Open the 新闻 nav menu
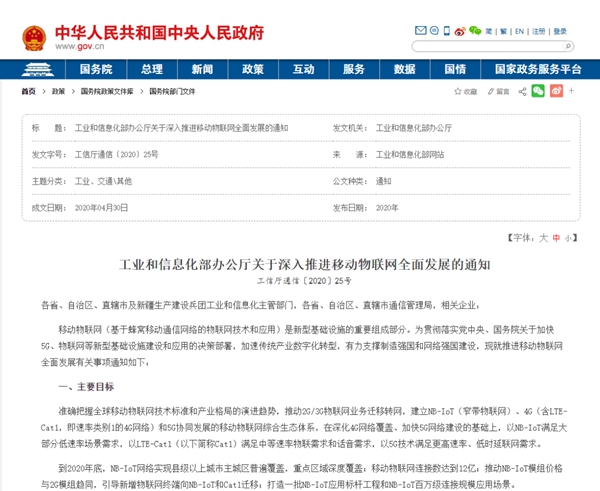The height and width of the screenshot is (491, 600). point(202,69)
